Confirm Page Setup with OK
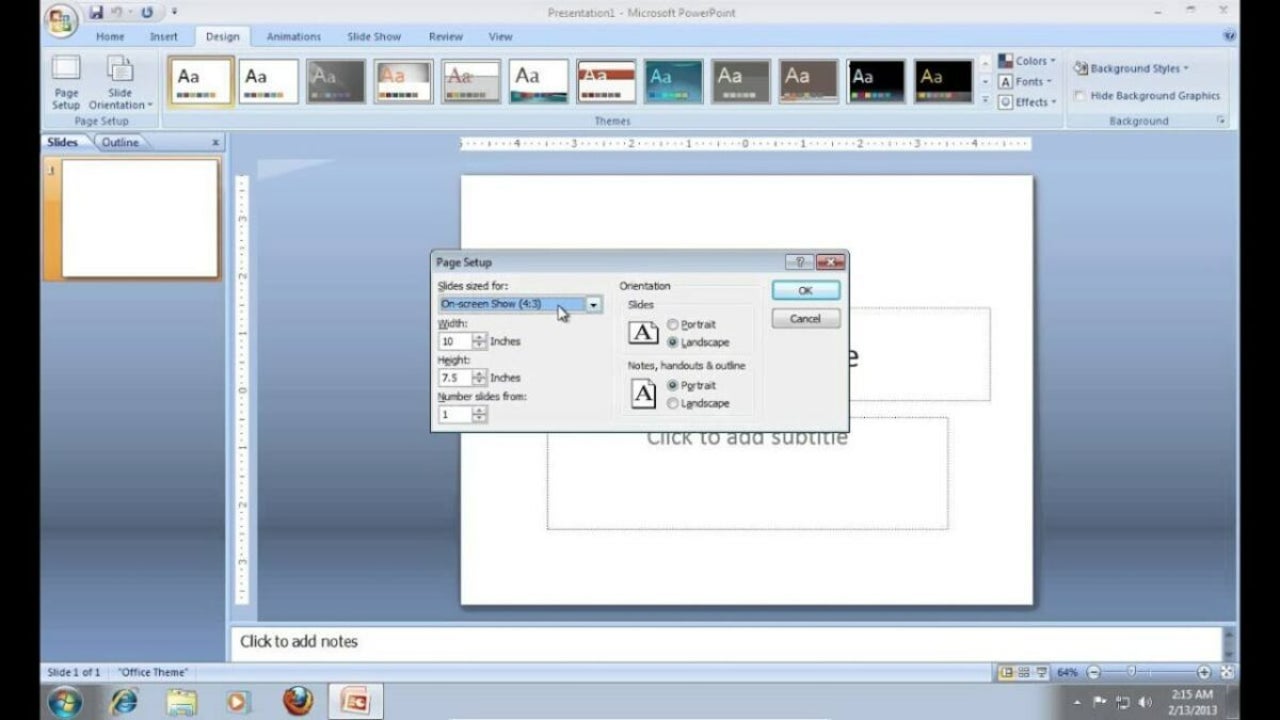Viewport: 1280px width, 720px height. pos(805,291)
